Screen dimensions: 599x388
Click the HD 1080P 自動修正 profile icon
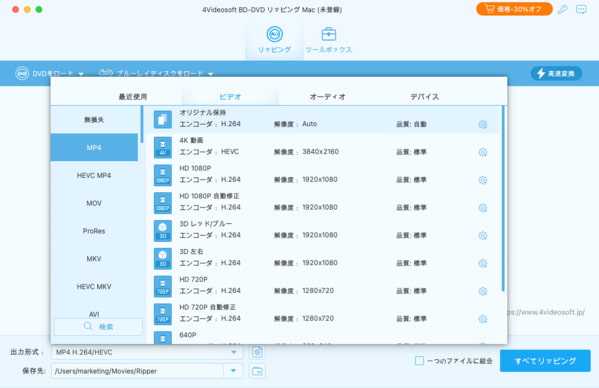point(163,203)
